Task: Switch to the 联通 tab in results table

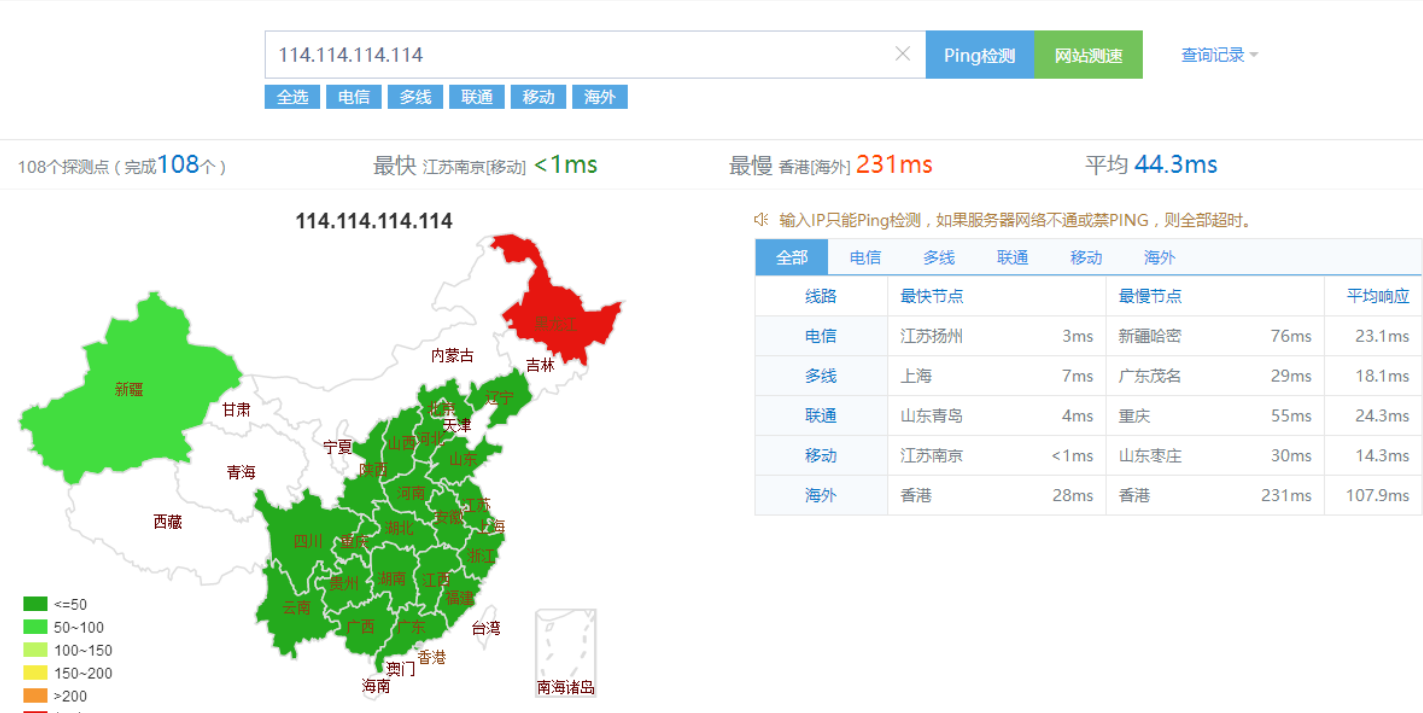Action: click(1012, 257)
